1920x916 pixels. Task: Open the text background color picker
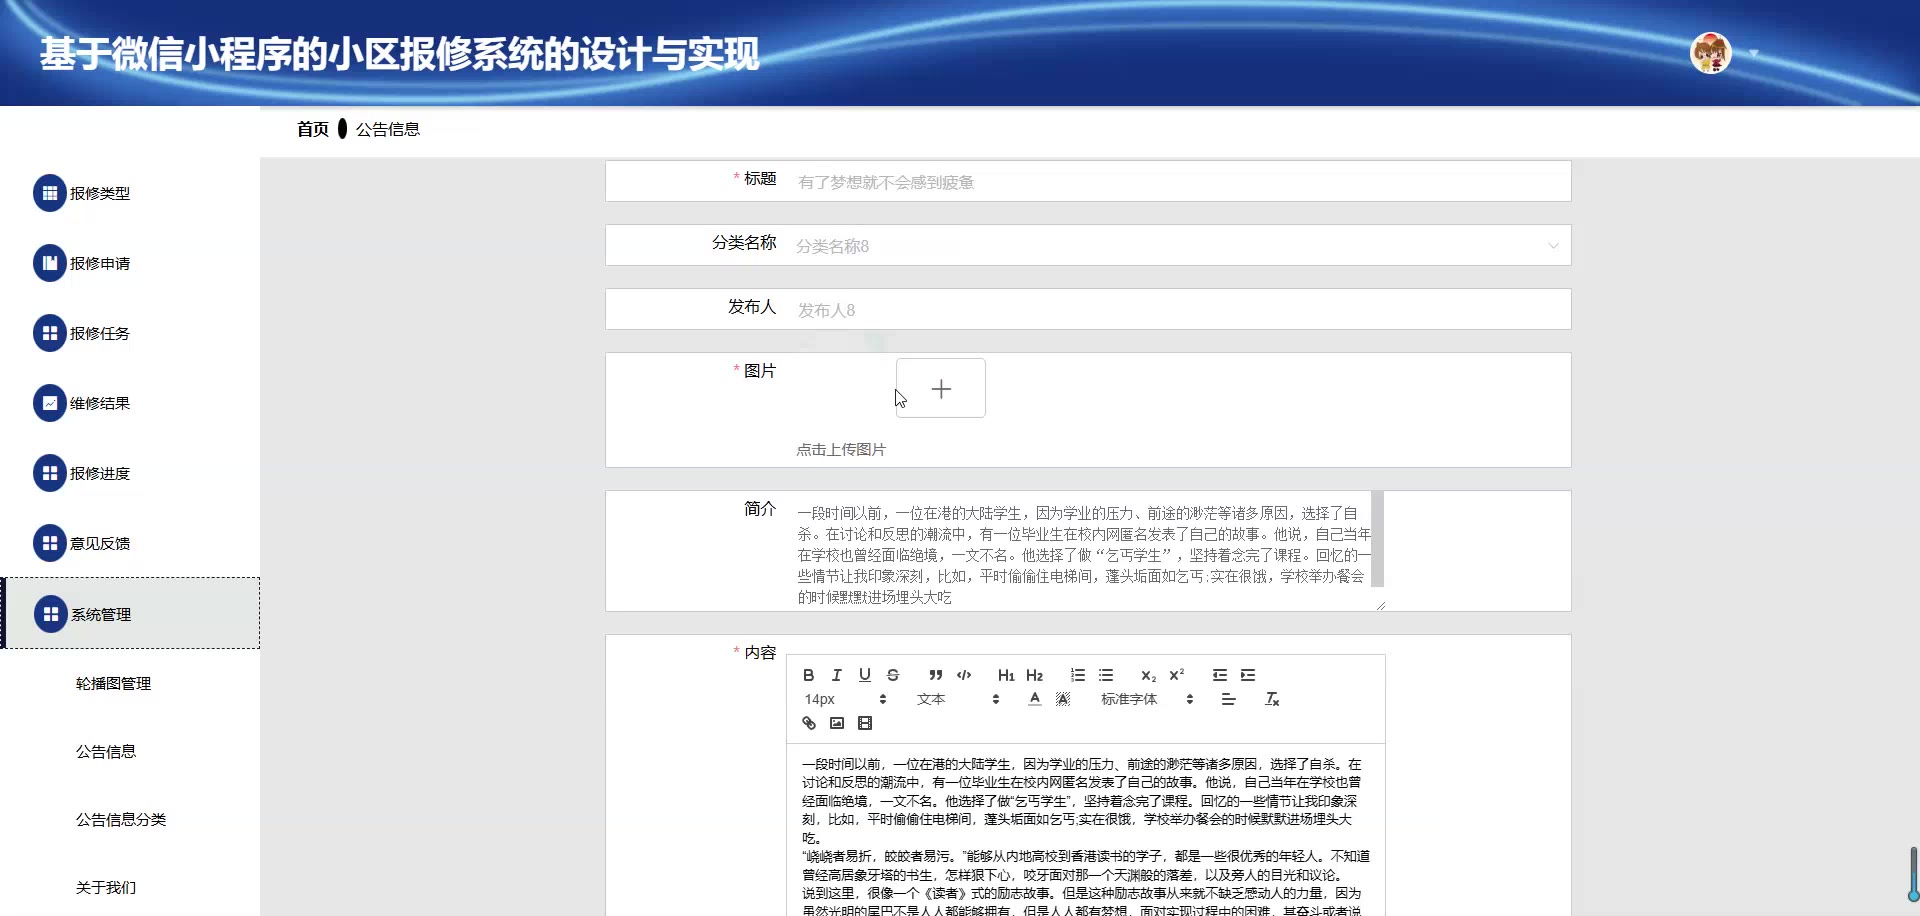1063,699
